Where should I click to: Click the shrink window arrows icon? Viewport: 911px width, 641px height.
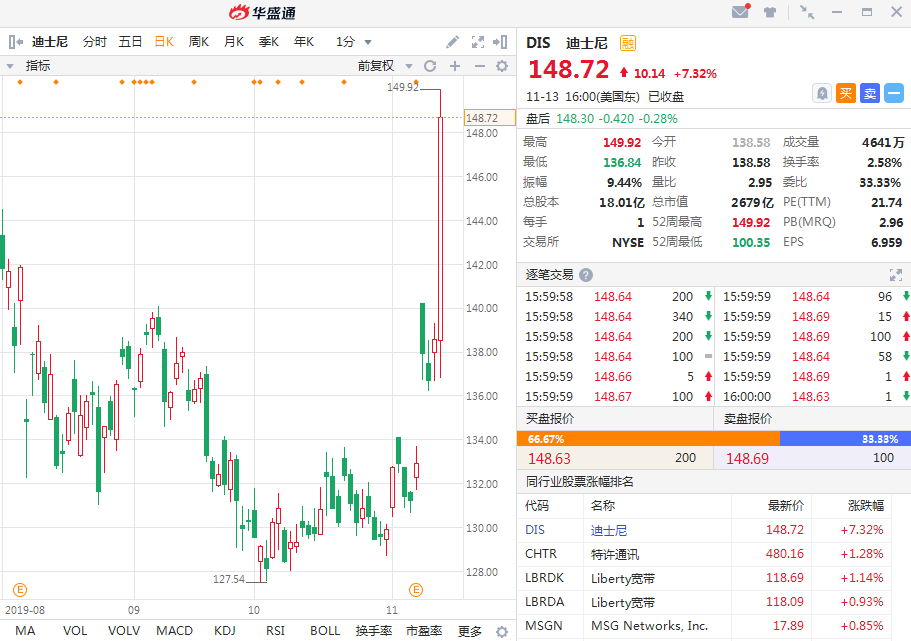806,12
